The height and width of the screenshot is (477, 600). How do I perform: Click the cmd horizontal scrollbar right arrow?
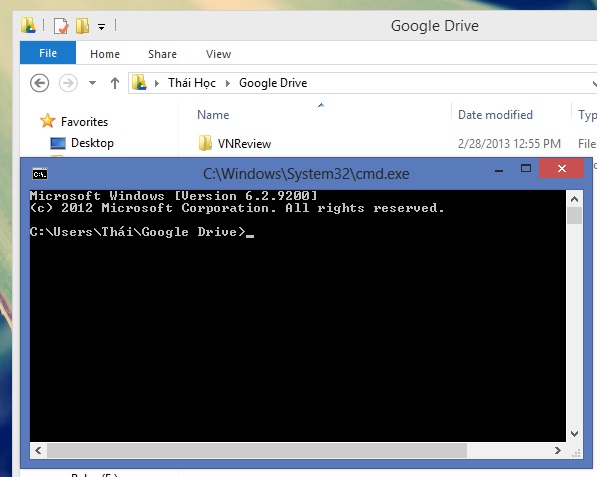point(558,450)
